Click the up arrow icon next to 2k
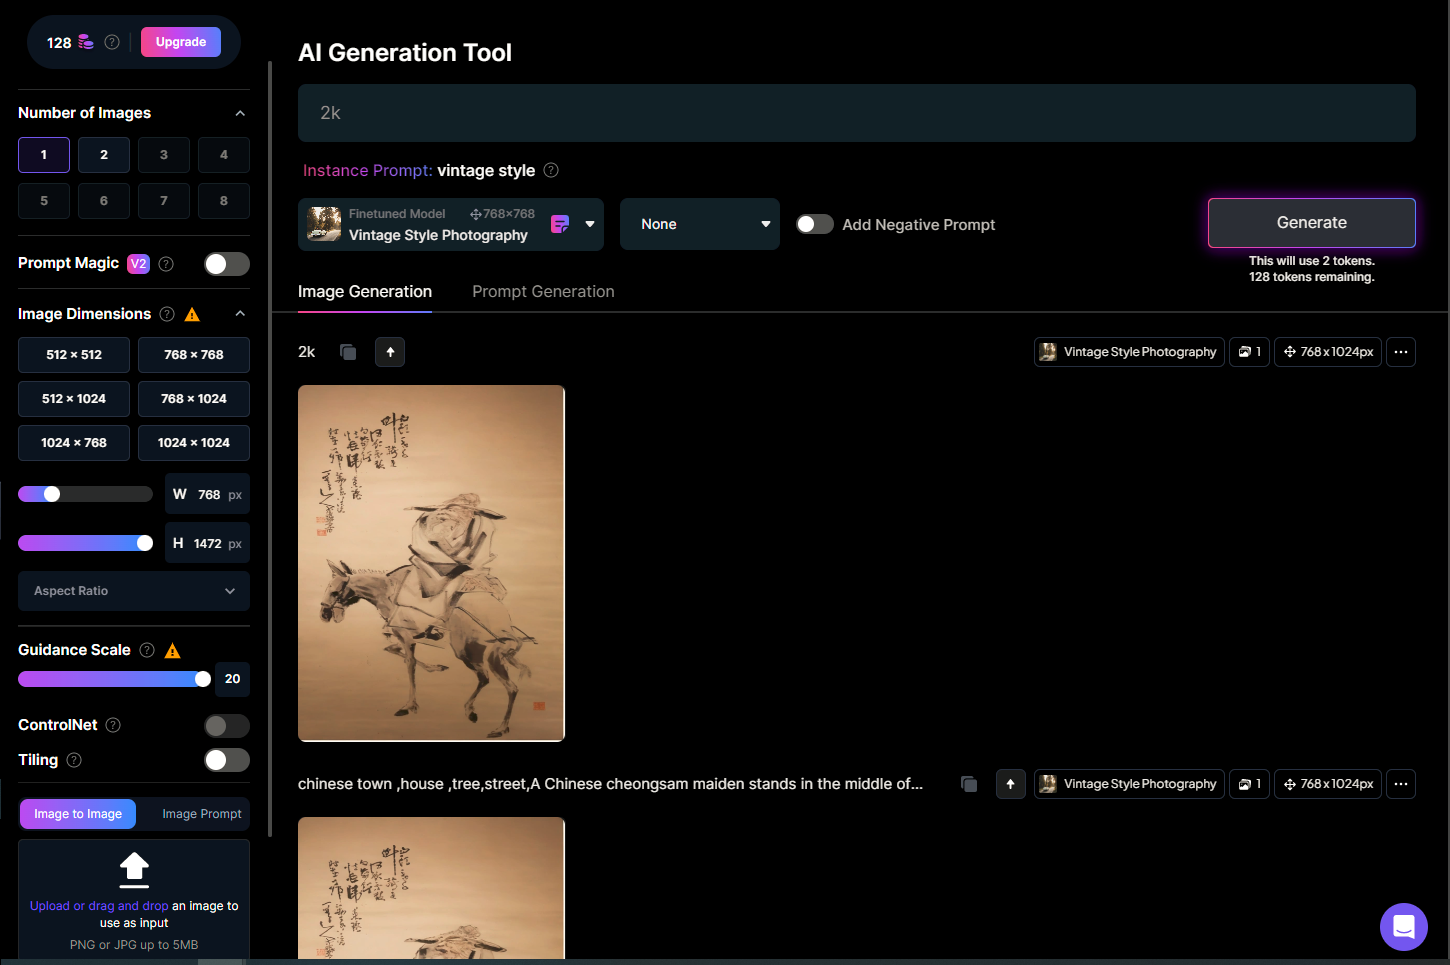1450x965 pixels. 390,352
